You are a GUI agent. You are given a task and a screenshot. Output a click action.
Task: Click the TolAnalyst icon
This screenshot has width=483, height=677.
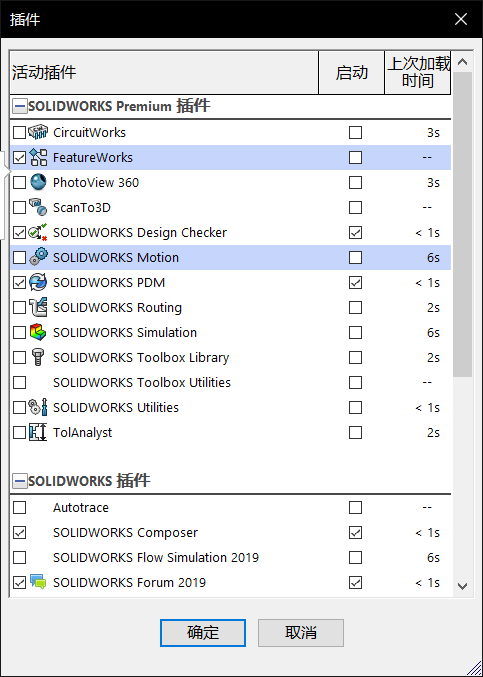[x=38, y=433]
